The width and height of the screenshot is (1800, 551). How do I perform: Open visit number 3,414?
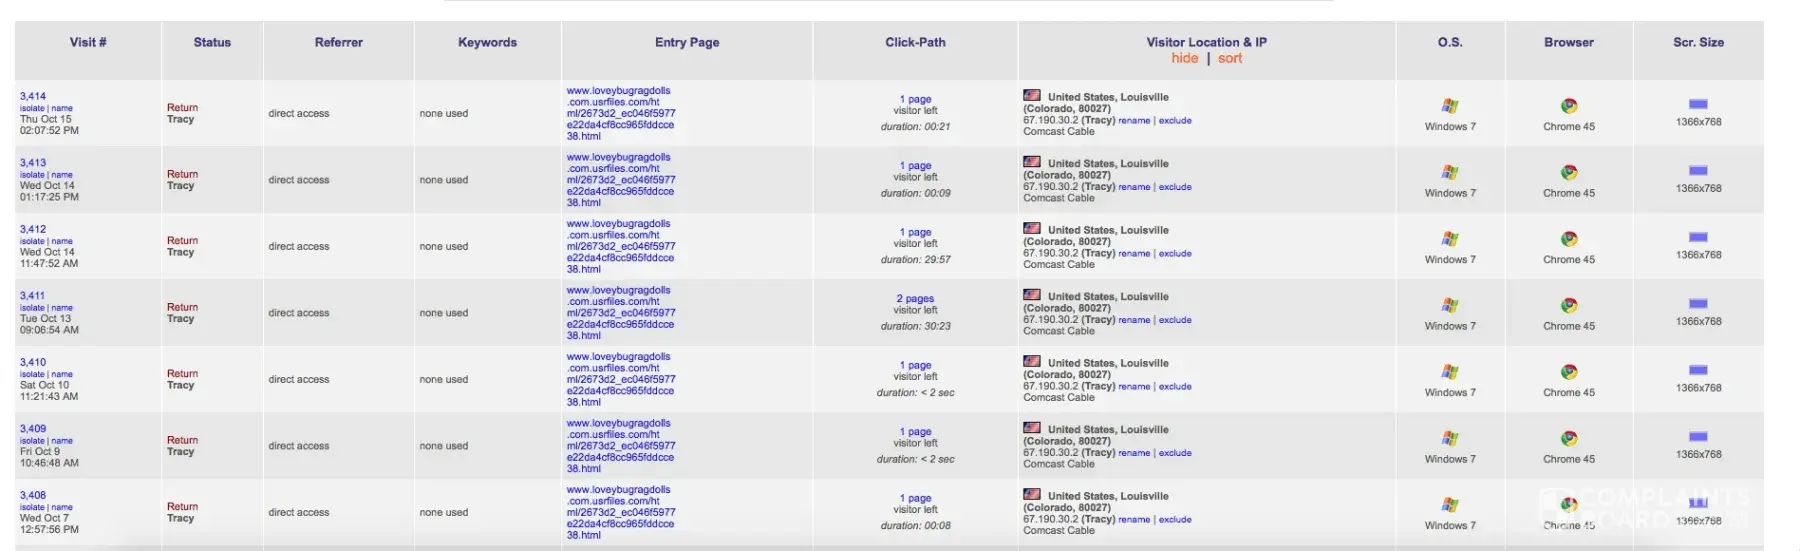(33, 97)
